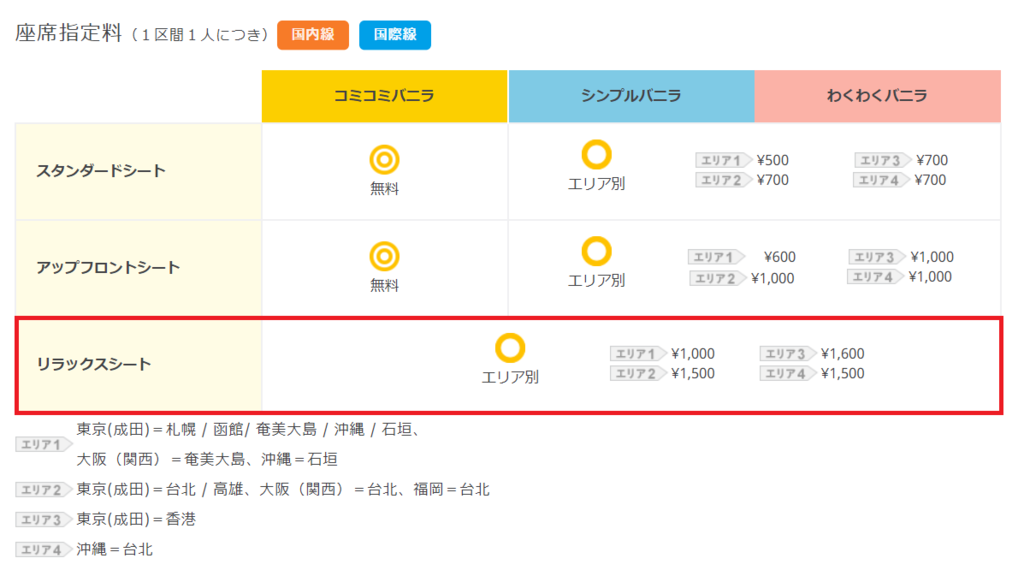
Task: Click エリア2 tag in アップフロントシート row
Action: 718,279
